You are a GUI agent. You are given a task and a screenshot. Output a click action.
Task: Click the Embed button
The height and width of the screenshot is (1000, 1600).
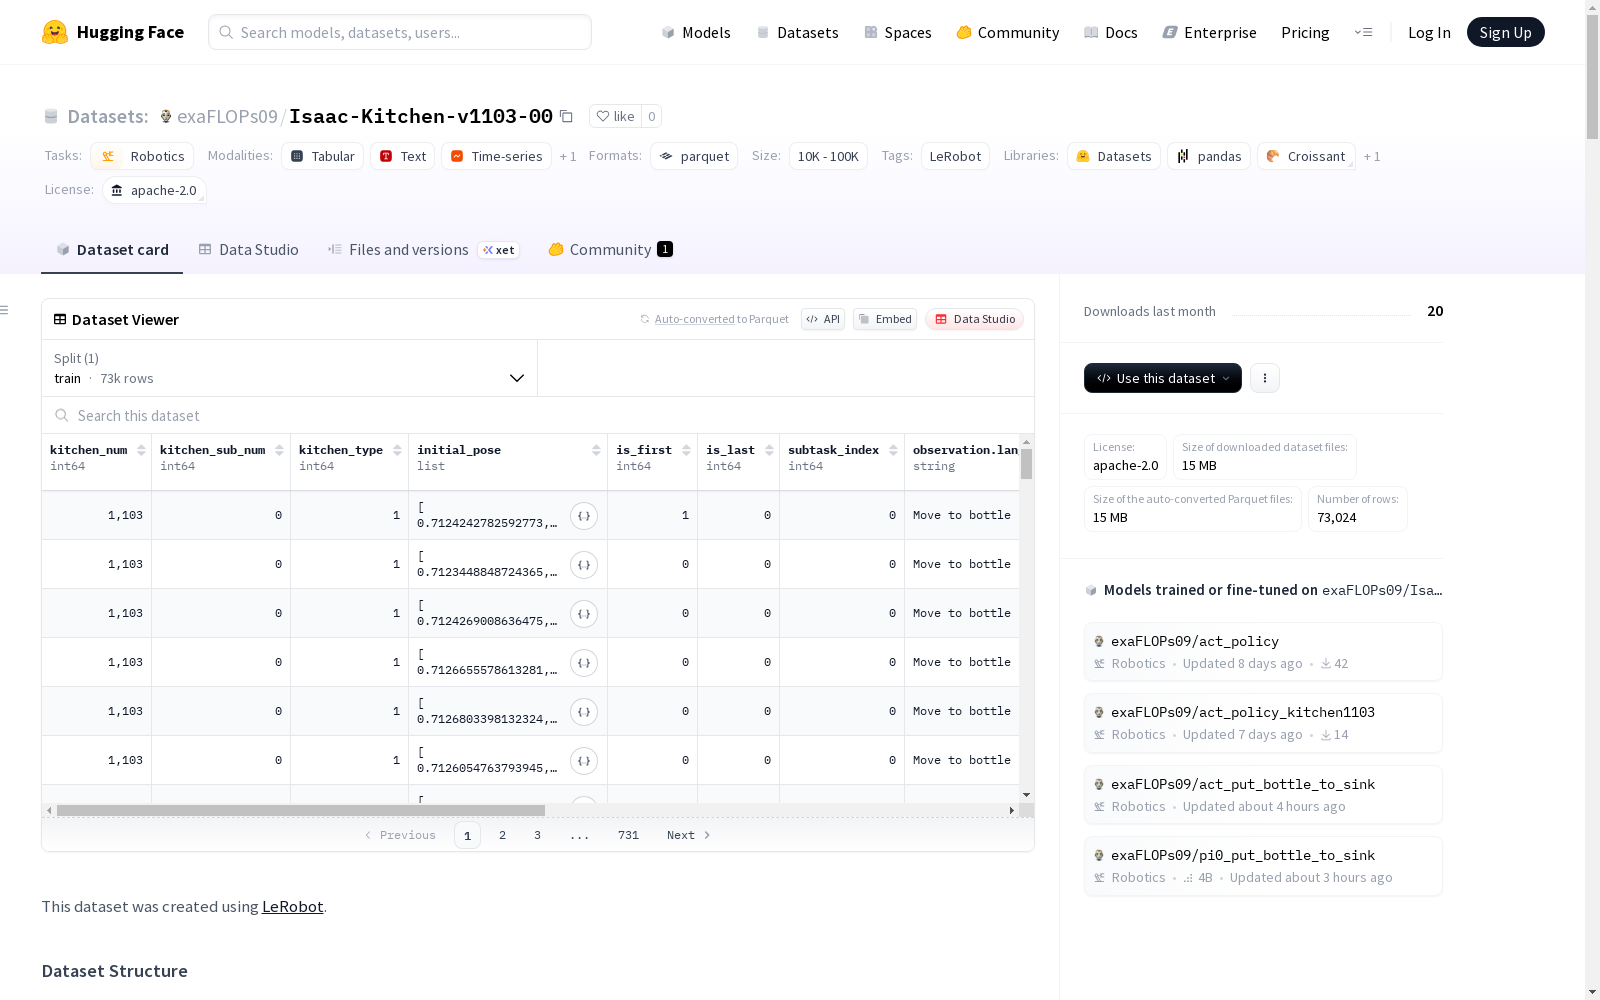[885, 319]
